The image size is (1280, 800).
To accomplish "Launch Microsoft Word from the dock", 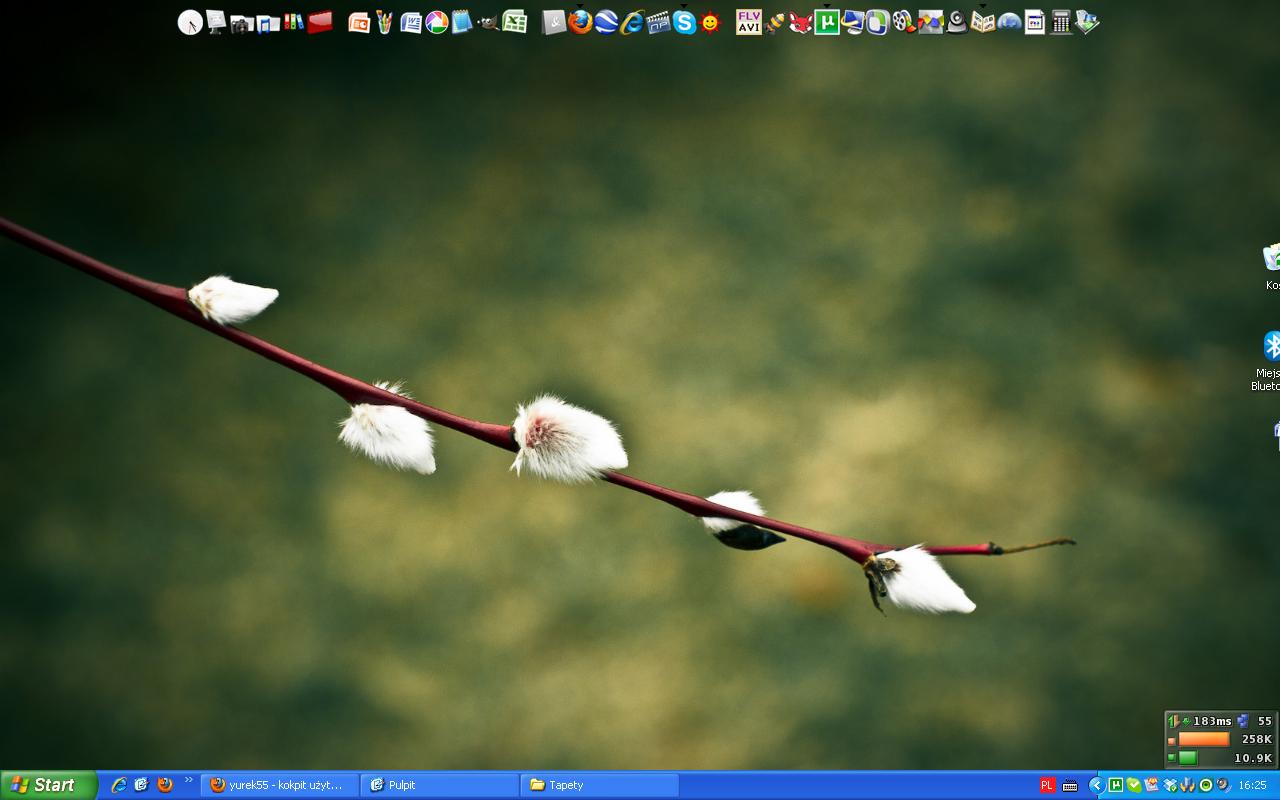I will click(411, 22).
